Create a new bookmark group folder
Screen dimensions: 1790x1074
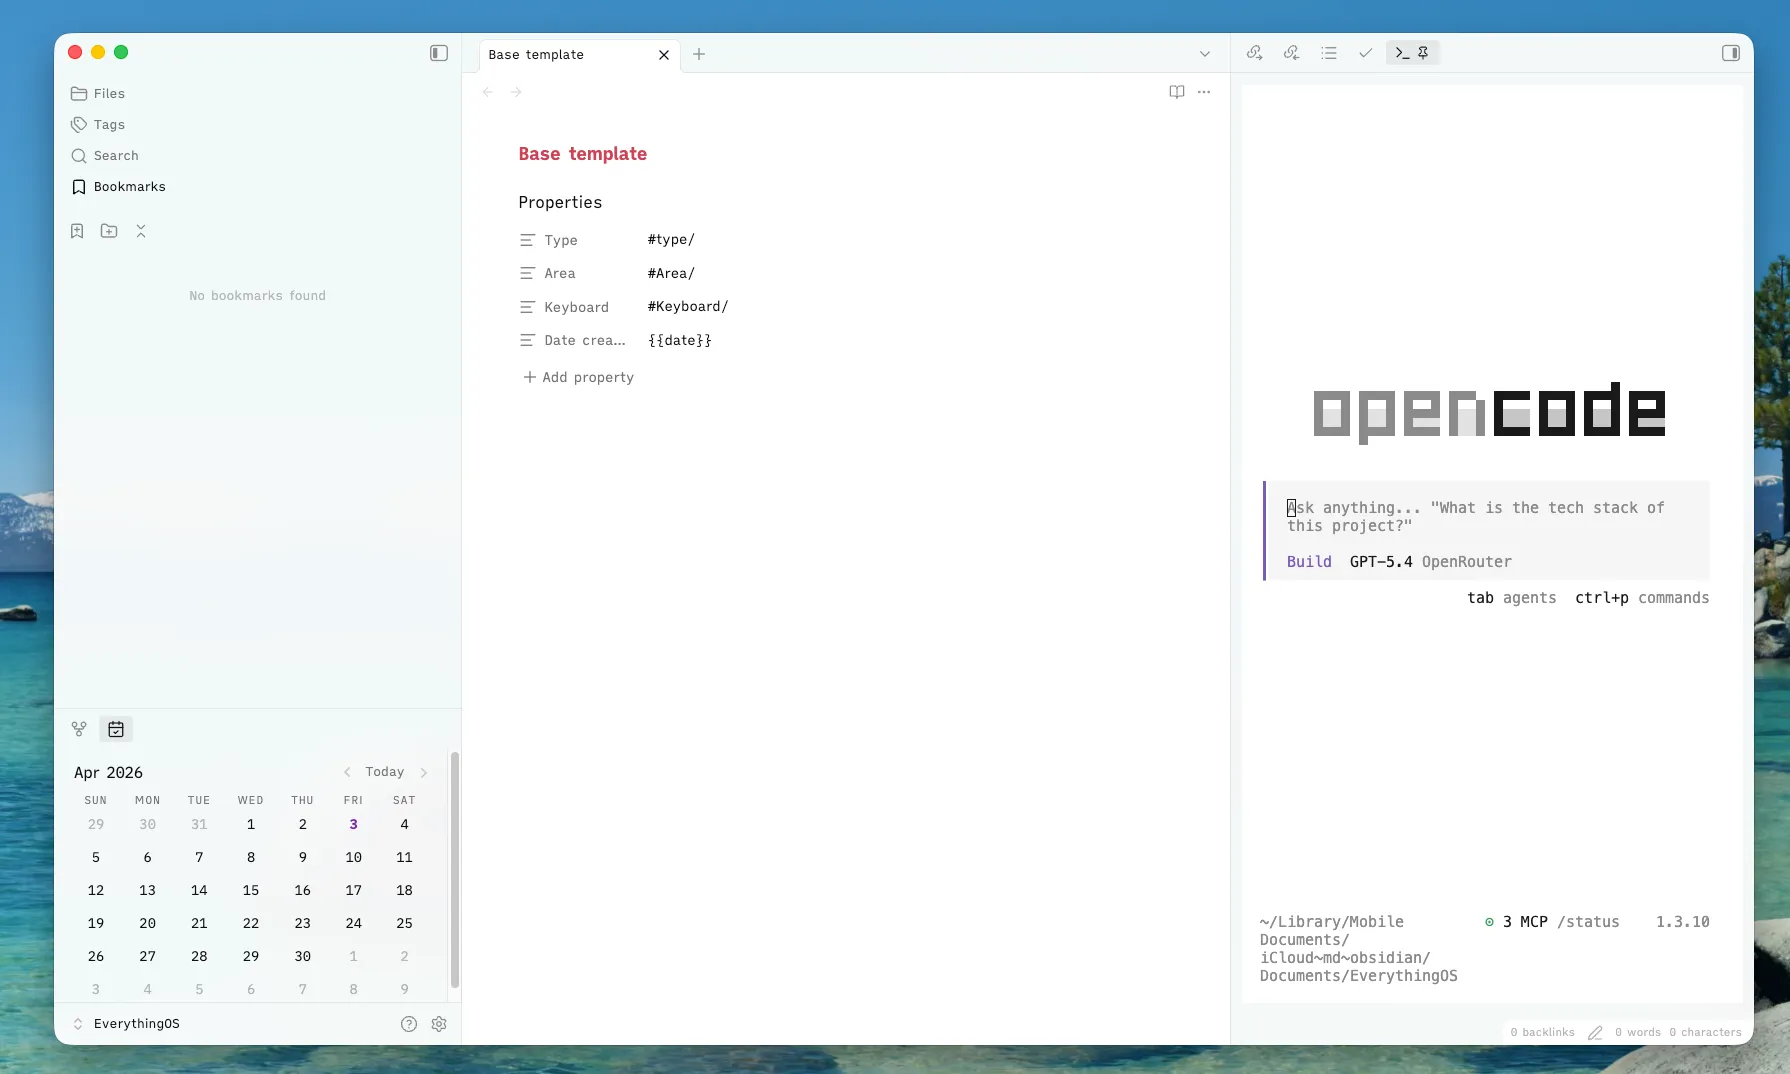[109, 231]
